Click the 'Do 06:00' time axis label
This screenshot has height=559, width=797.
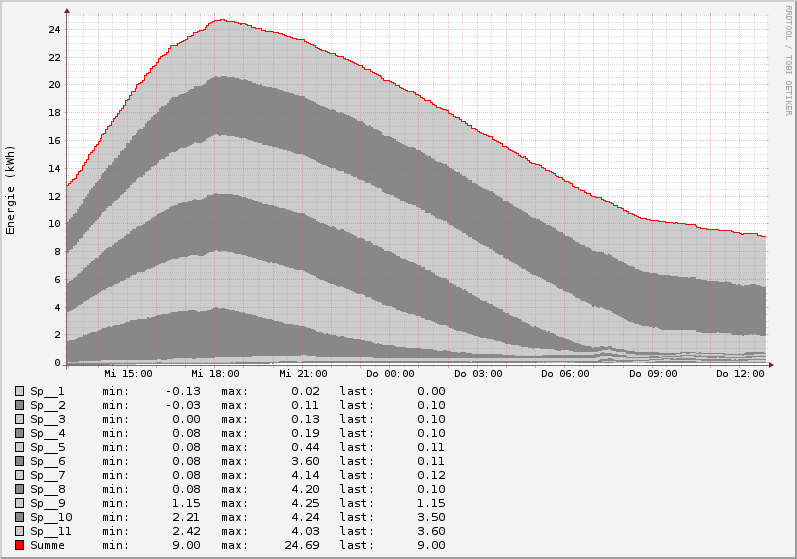click(565, 373)
